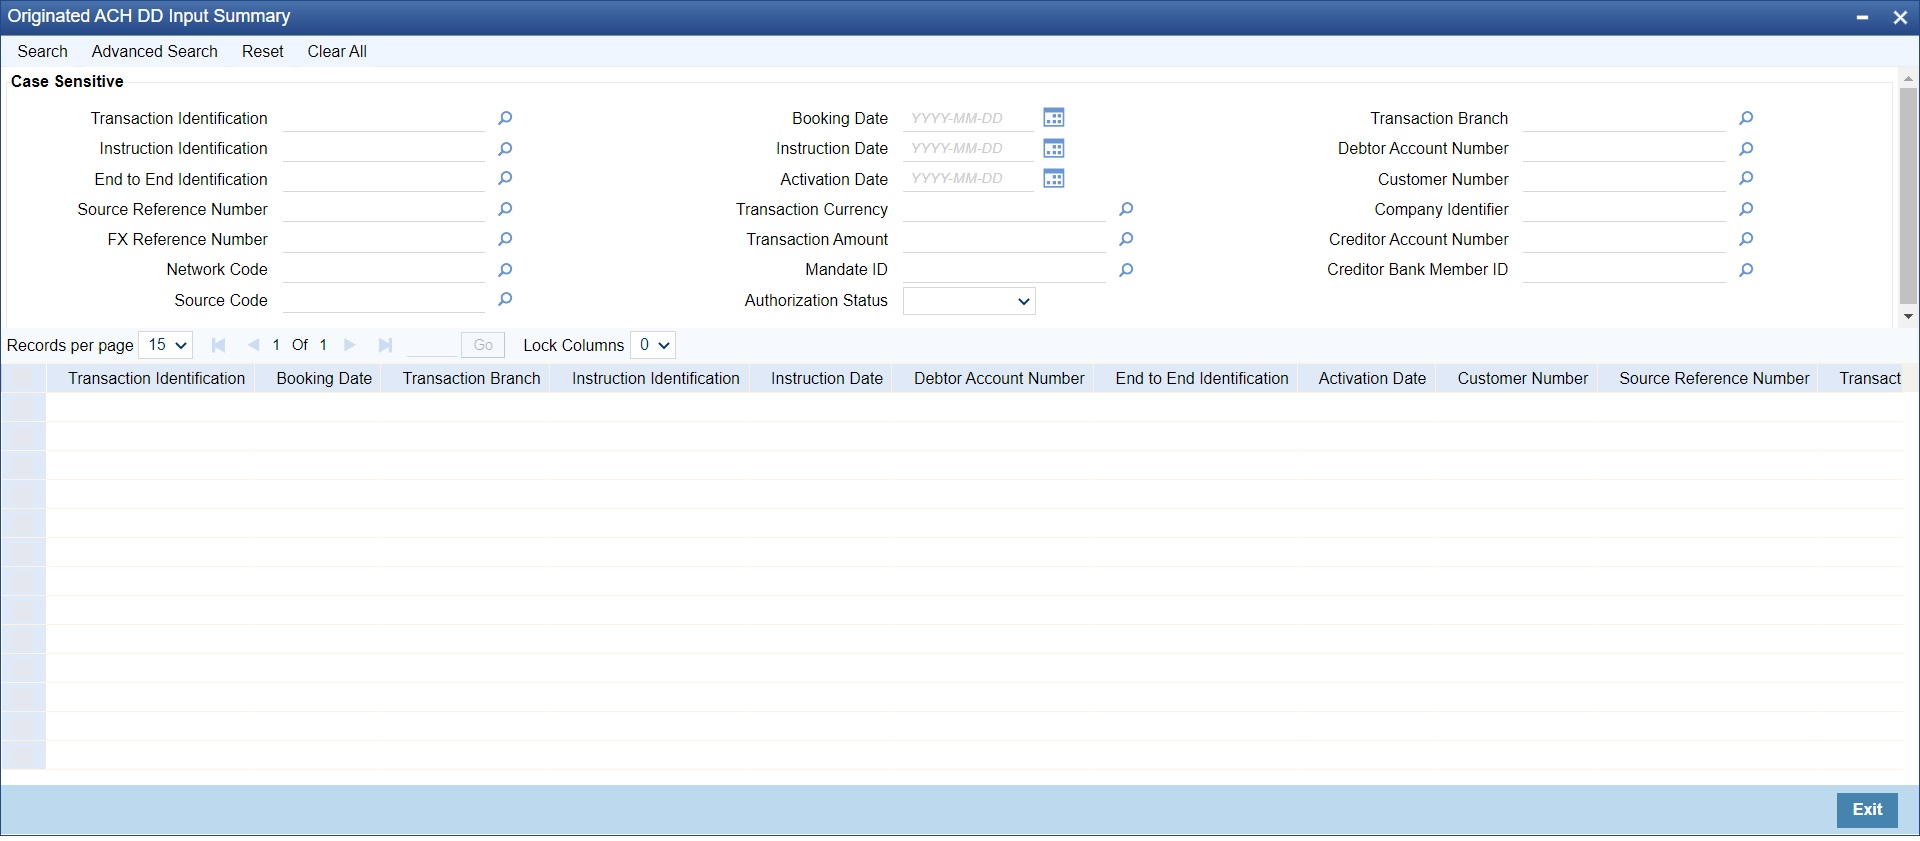This screenshot has height=841, width=1920.
Task: Click Search in the toolbar
Action: click(43, 51)
